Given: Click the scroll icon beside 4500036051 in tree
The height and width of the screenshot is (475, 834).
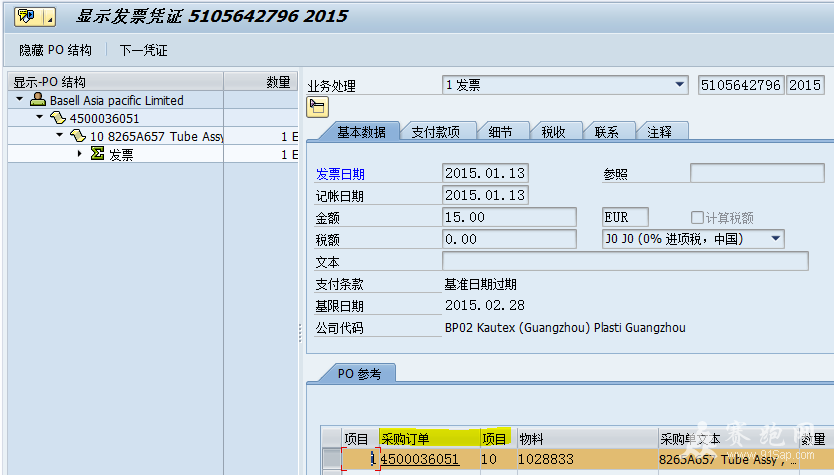Looking at the screenshot, I should coord(57,118).
